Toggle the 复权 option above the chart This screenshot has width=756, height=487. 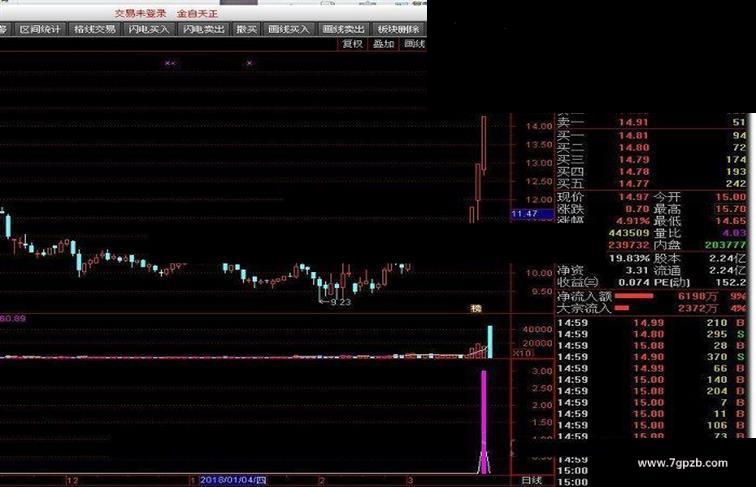[x=352, y=44]
